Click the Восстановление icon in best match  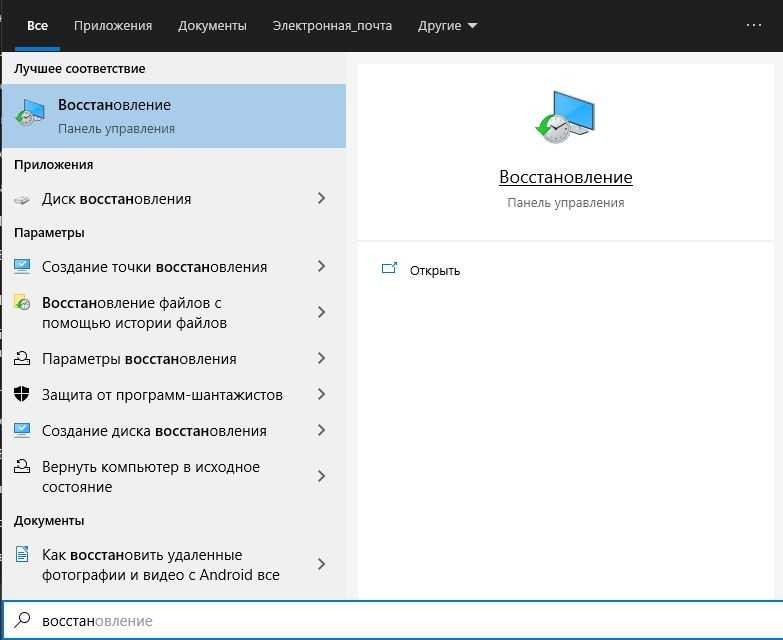[x=30, y=112]
